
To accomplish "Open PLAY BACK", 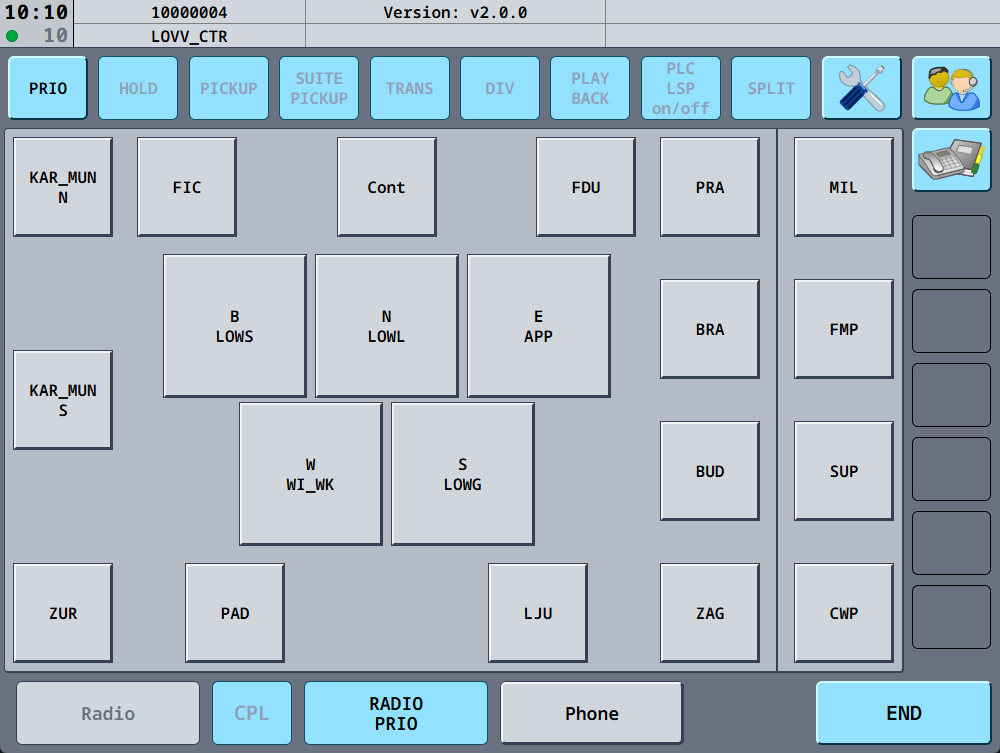I will (590, 87).
